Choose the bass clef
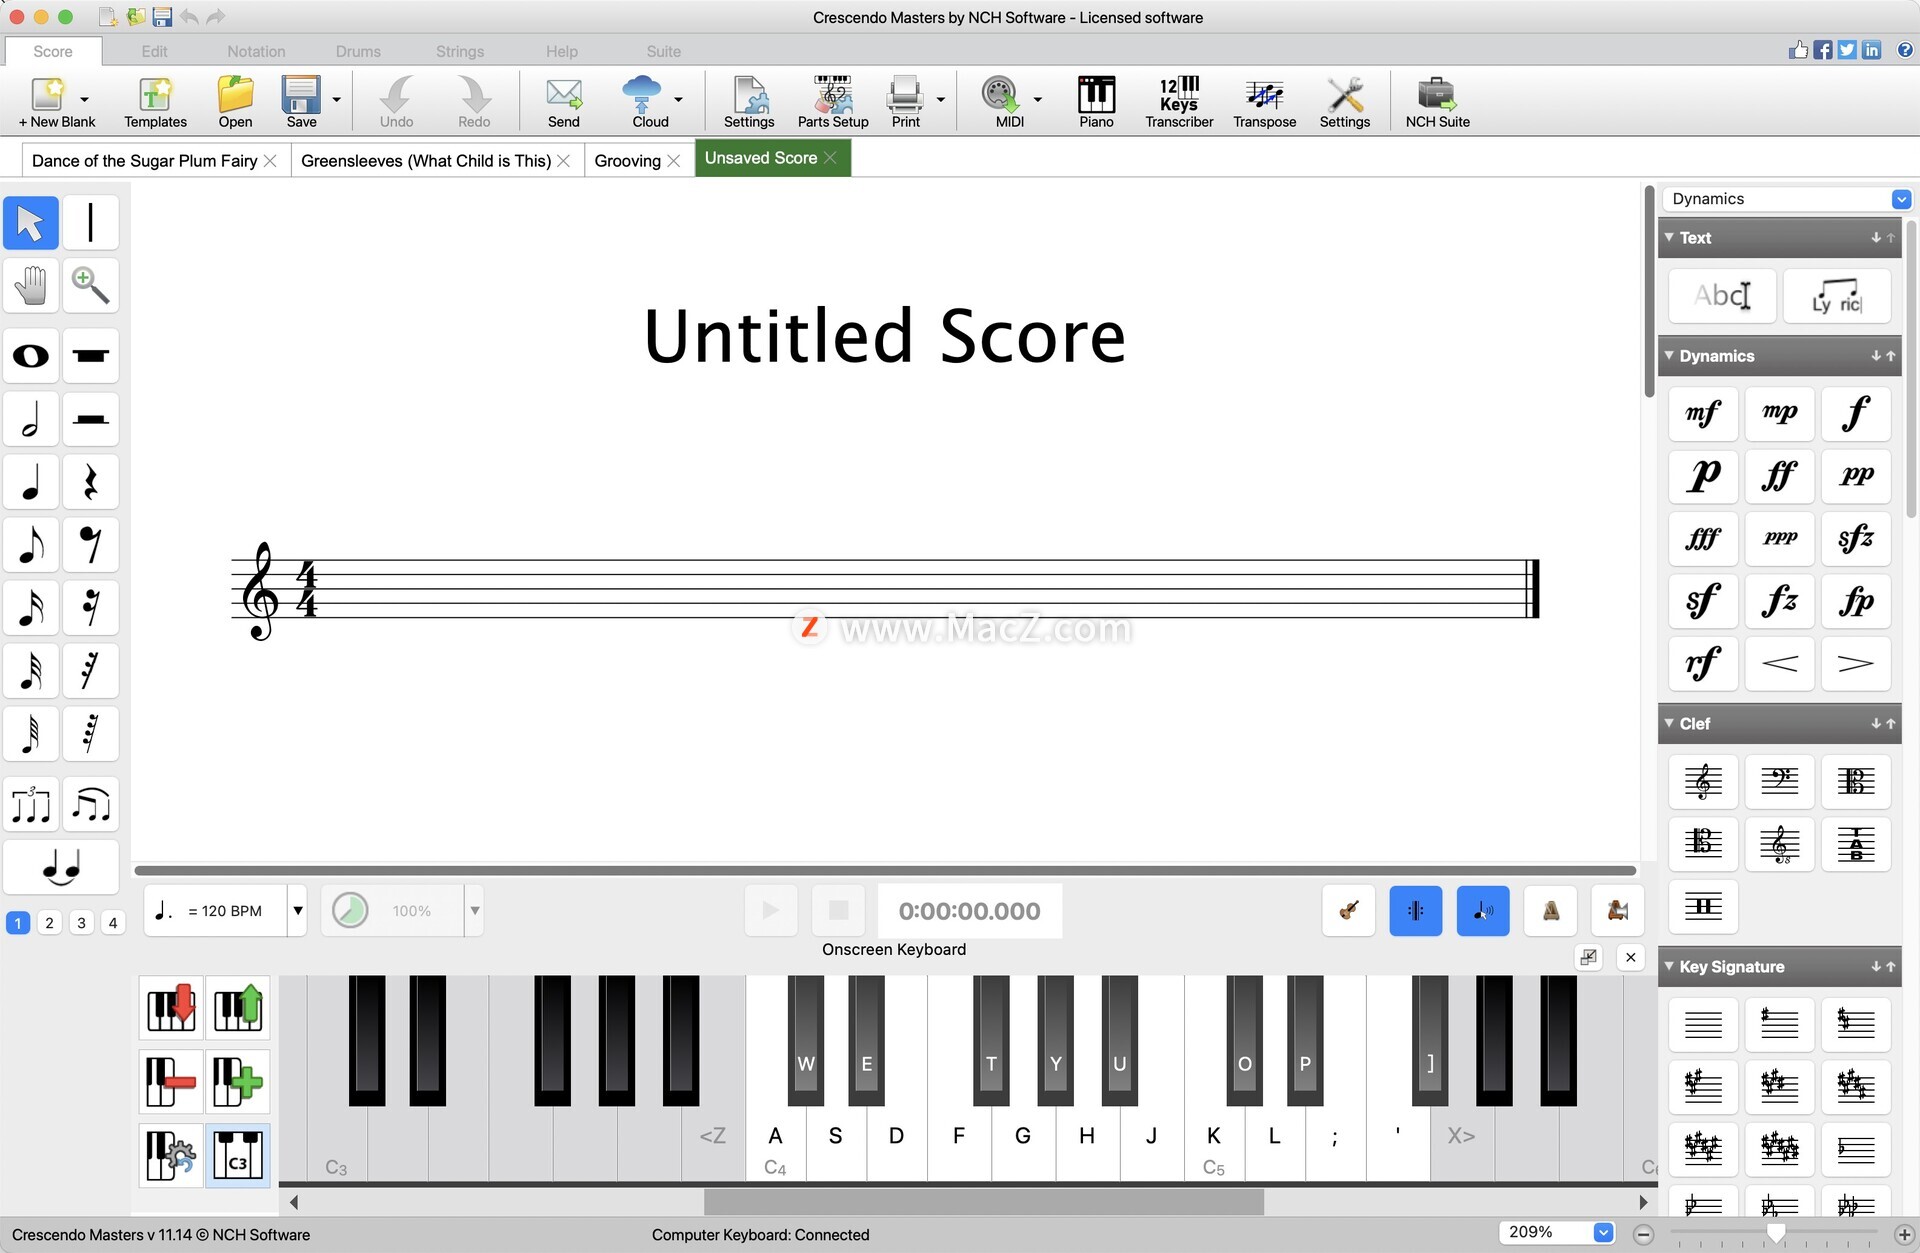 [1780, 781]
